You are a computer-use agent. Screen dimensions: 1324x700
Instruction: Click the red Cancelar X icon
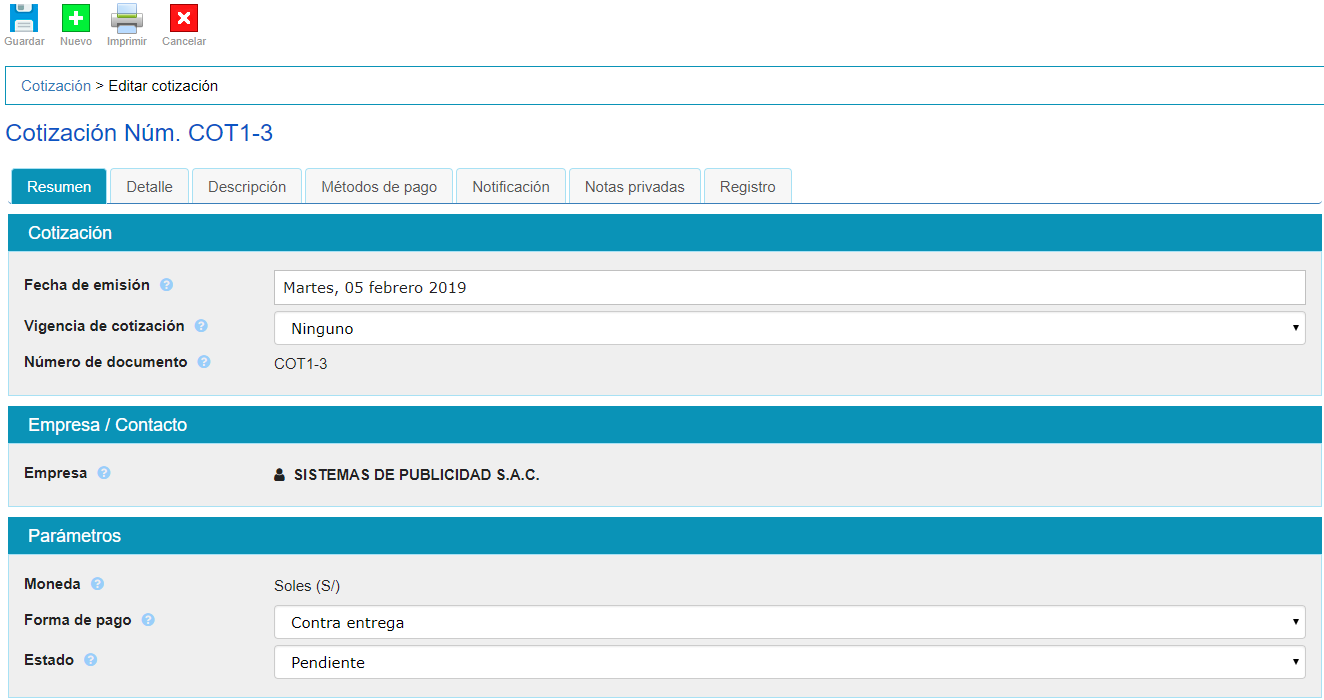[184, 18]
